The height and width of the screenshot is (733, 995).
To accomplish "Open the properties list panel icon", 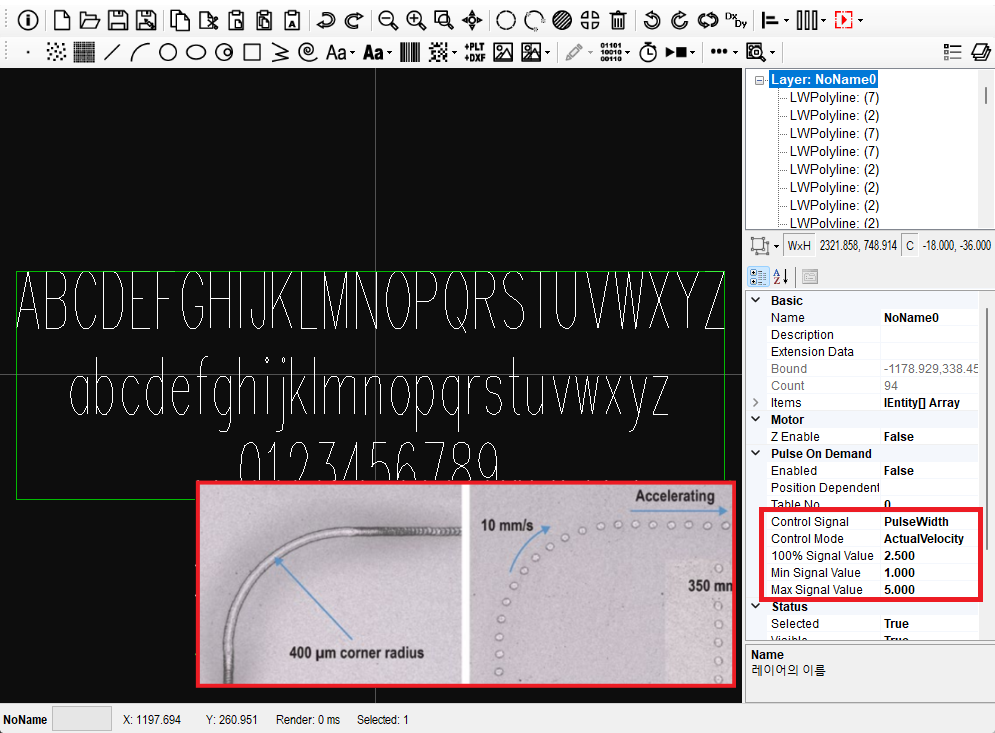I will [x=952, y=52].
